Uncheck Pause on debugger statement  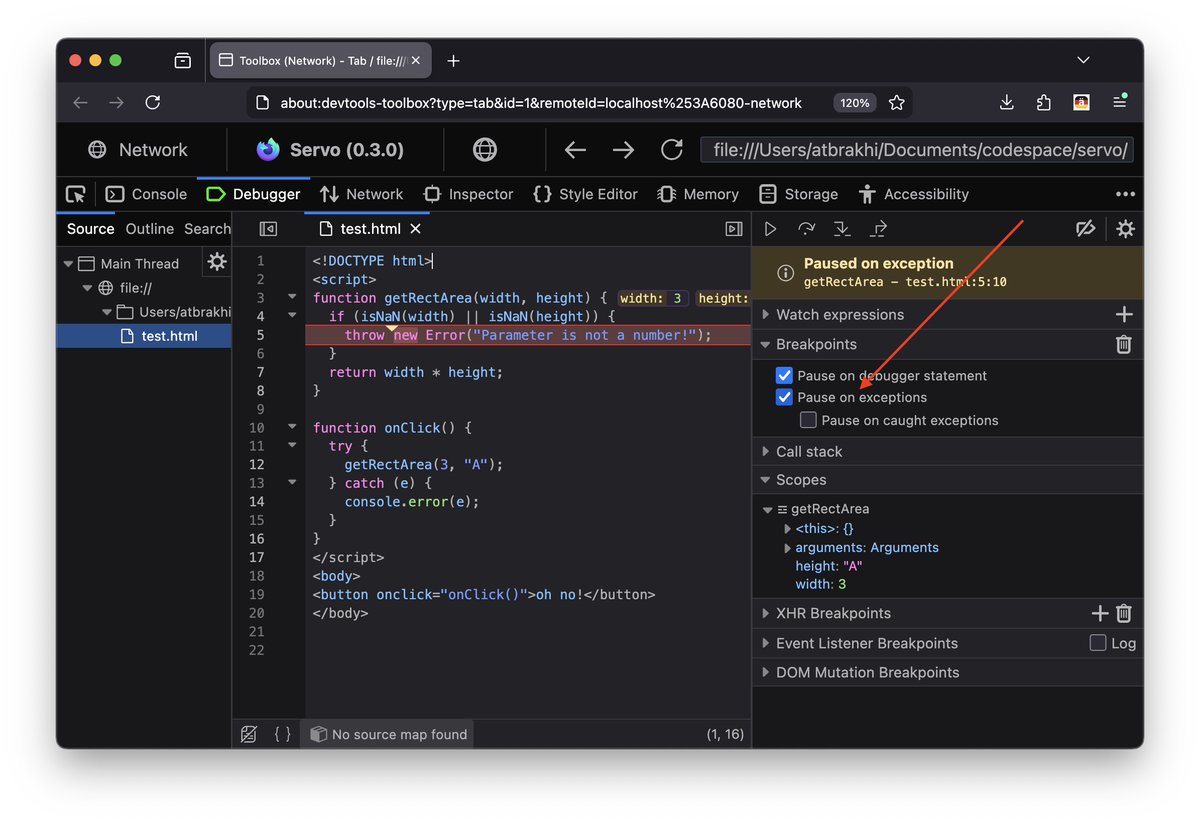click(x=784, y=376)
